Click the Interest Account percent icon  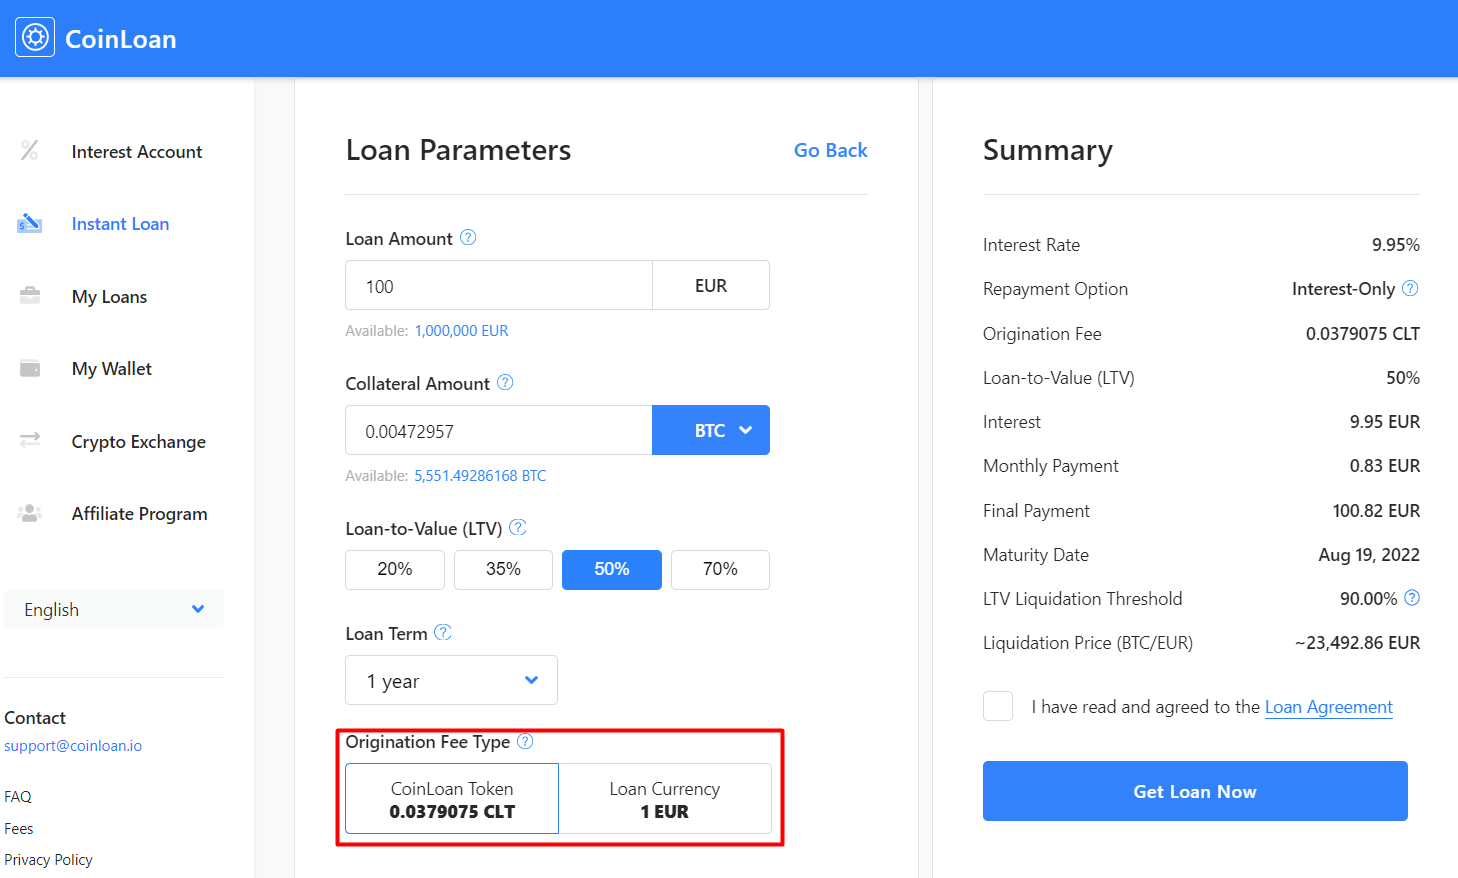tap(30, 151)
